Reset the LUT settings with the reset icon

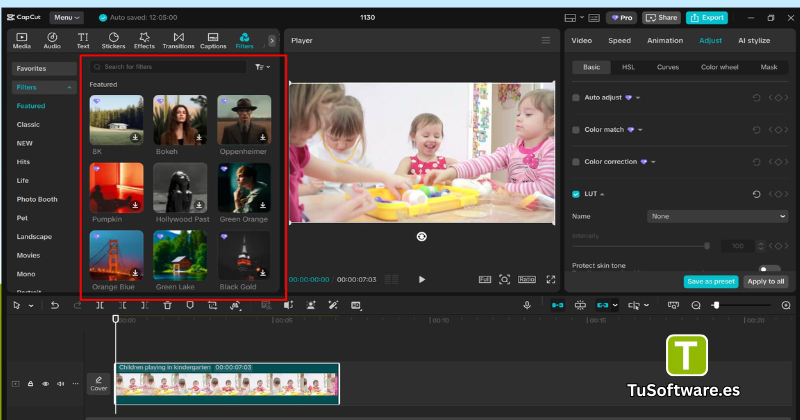point(756,194)
